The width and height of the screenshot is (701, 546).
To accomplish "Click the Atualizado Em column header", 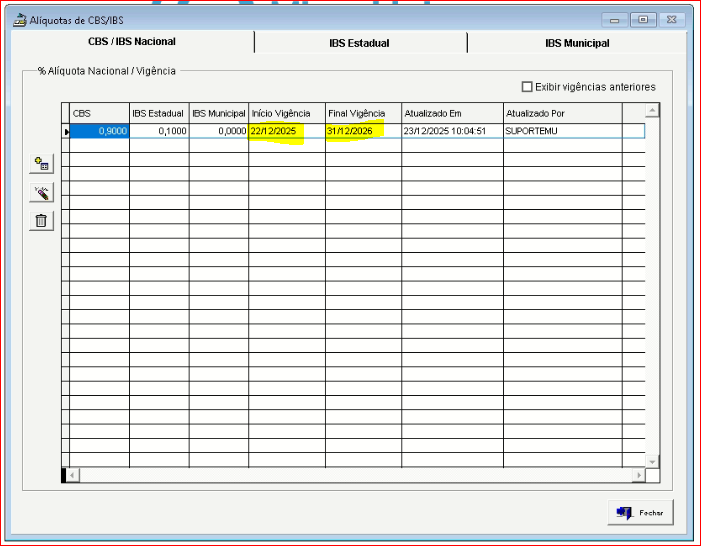I will (451, 113).
